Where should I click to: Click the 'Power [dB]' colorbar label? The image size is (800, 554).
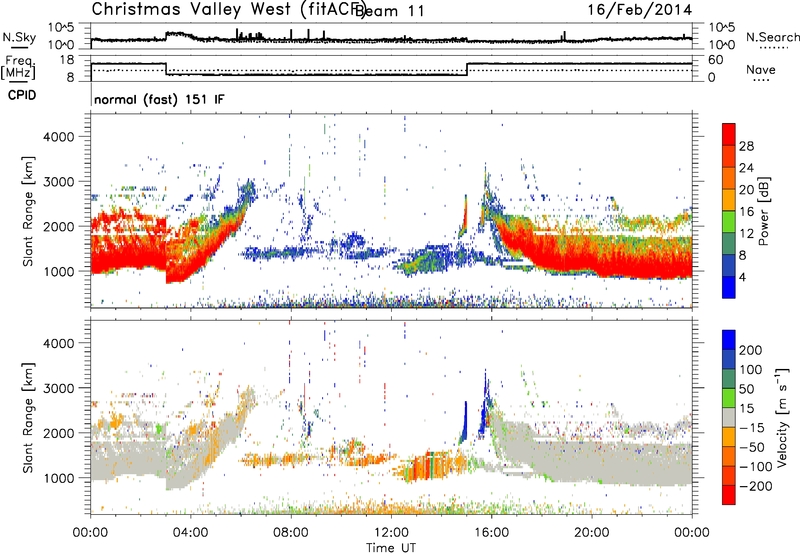pos(764,211)
